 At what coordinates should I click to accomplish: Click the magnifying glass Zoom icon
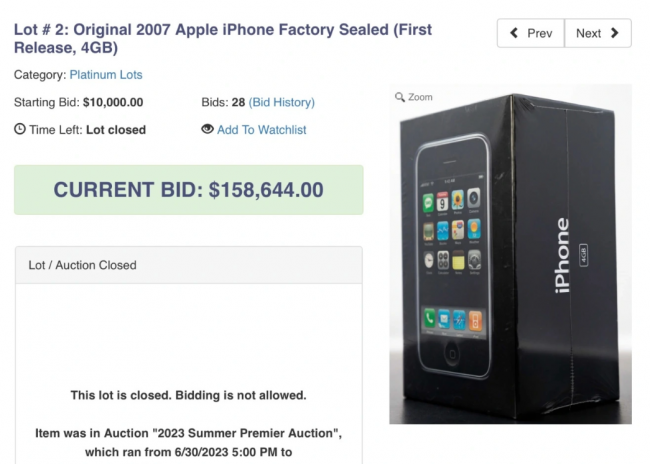(400, 97)
